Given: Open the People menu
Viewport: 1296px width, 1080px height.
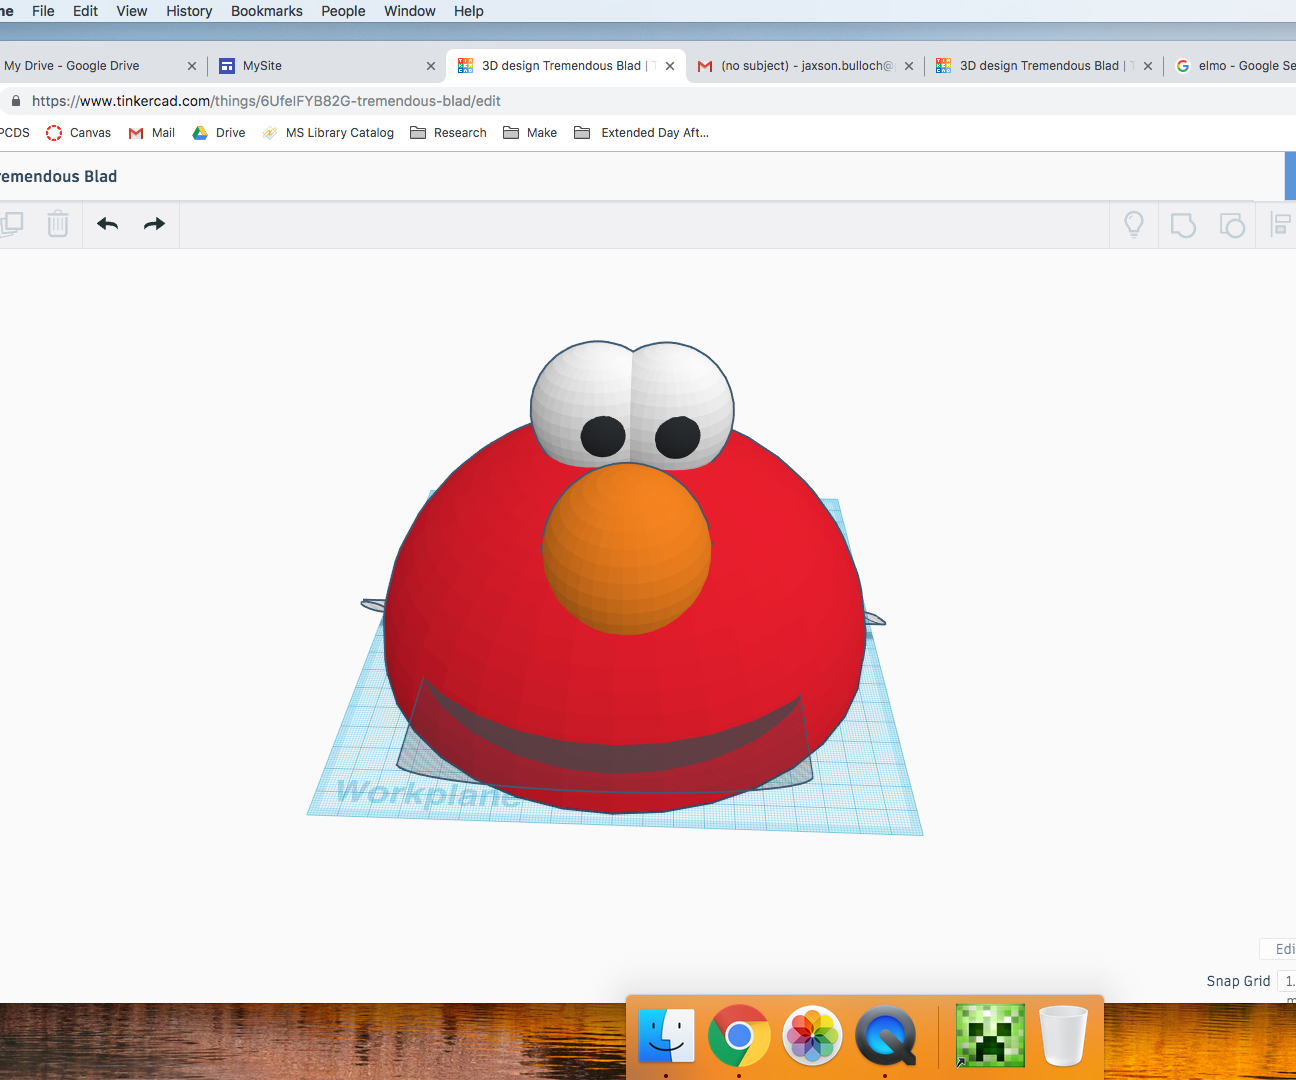Looking at the screenshot, I should click(x=343, y=11).
